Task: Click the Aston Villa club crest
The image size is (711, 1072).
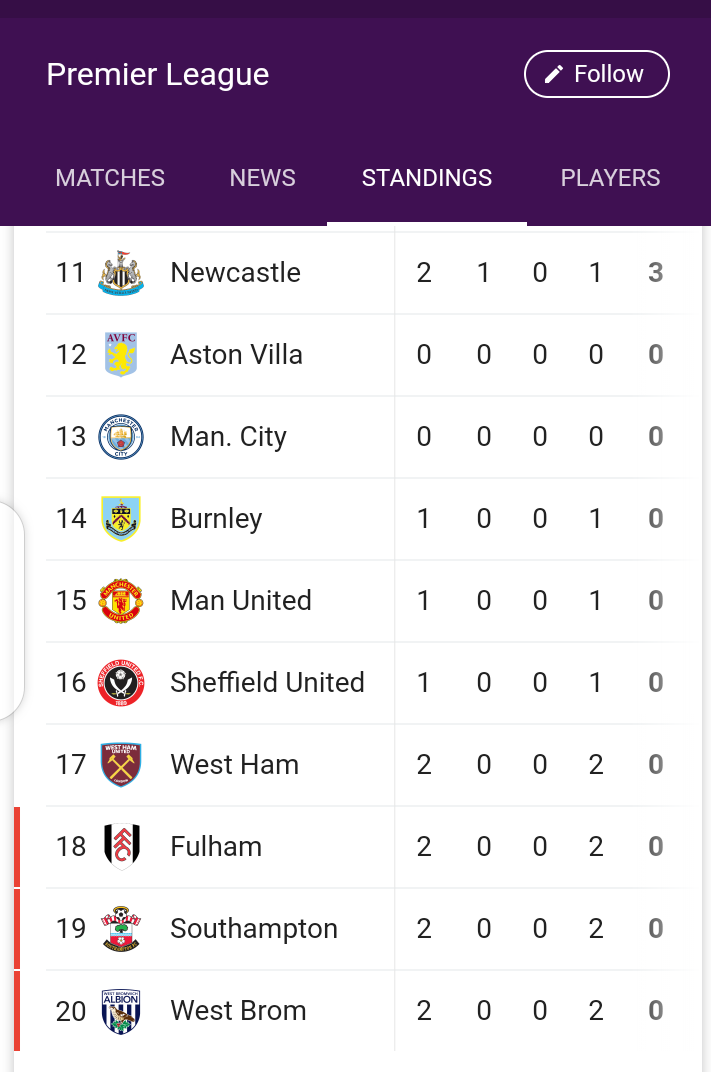Action: pyautogui.click(x=121, y=355)
